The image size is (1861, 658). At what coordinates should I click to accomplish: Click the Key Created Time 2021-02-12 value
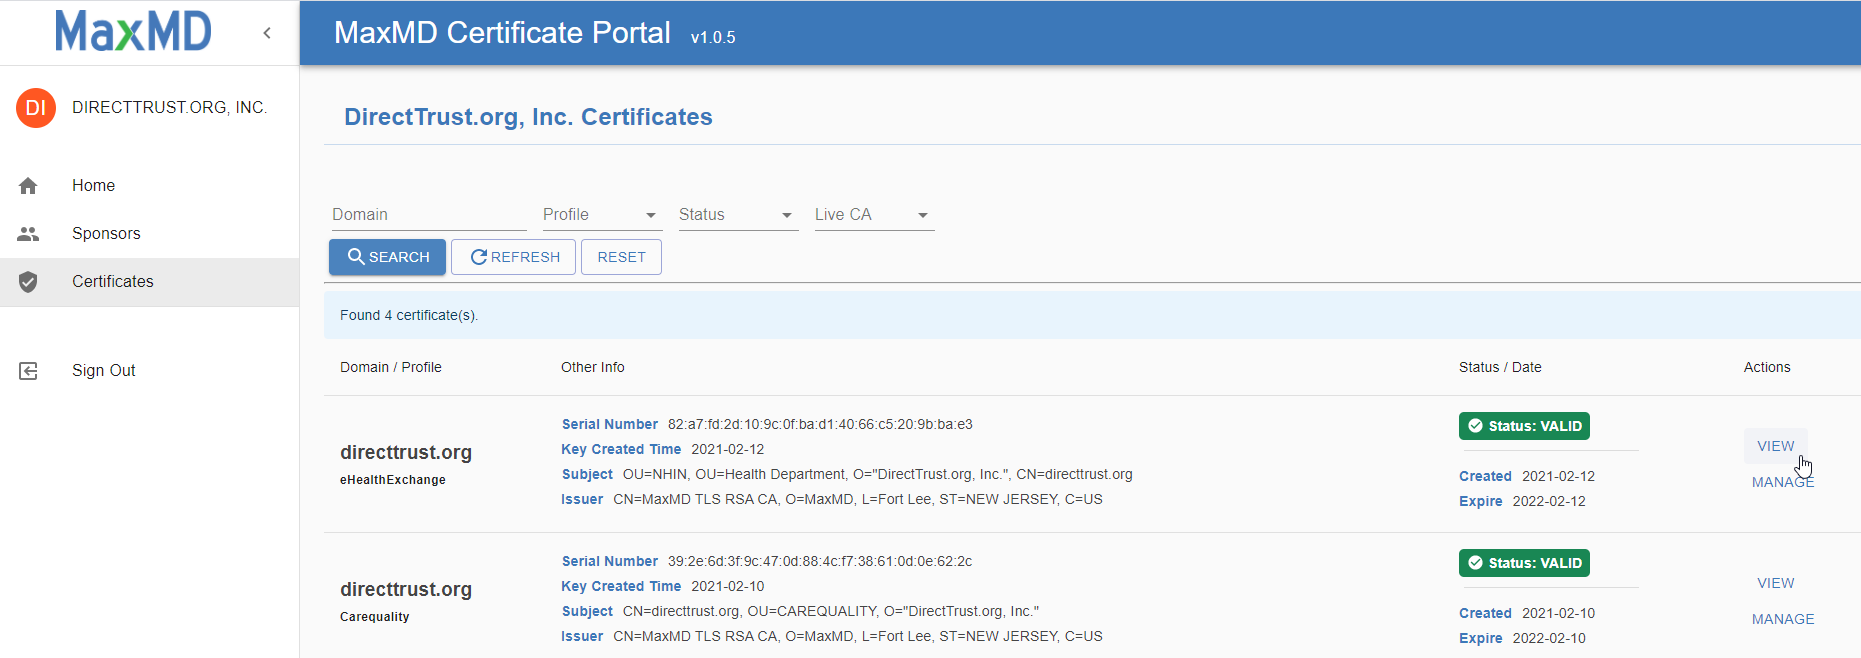(x=727, y=449)
